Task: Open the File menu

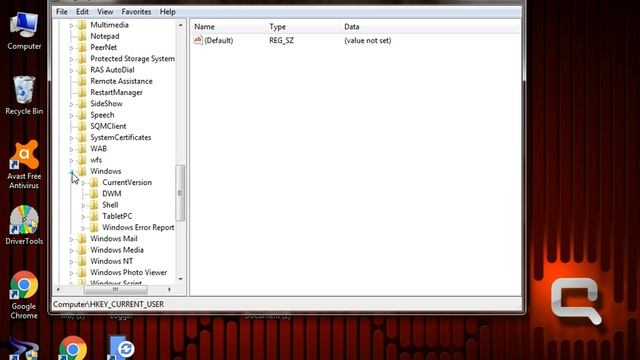Action: (x=62, y=12)
